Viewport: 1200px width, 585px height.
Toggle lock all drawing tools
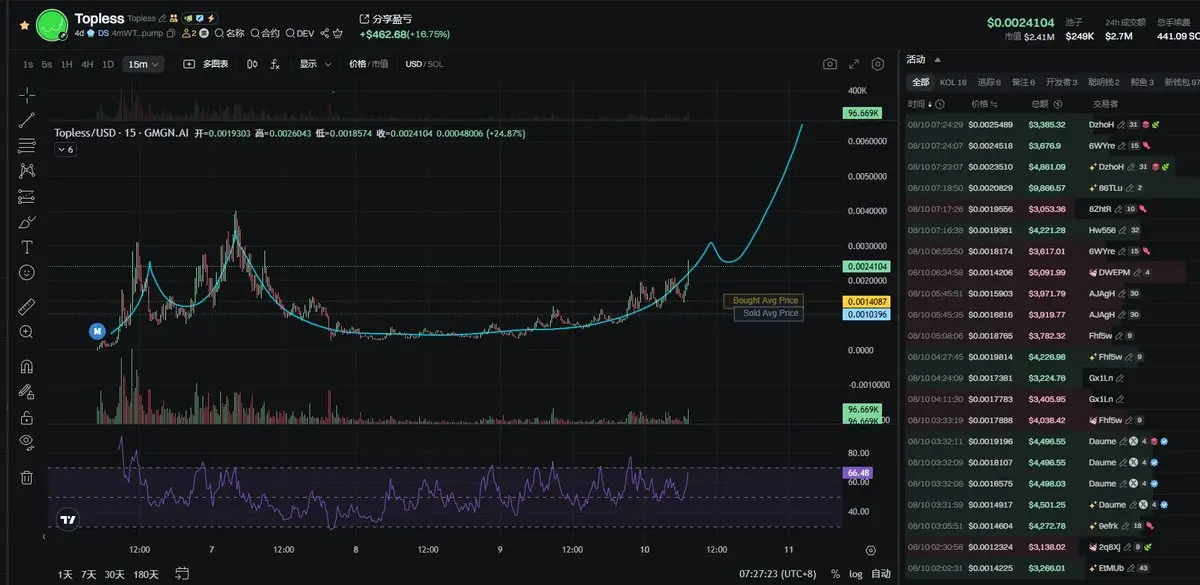point(27,417)
